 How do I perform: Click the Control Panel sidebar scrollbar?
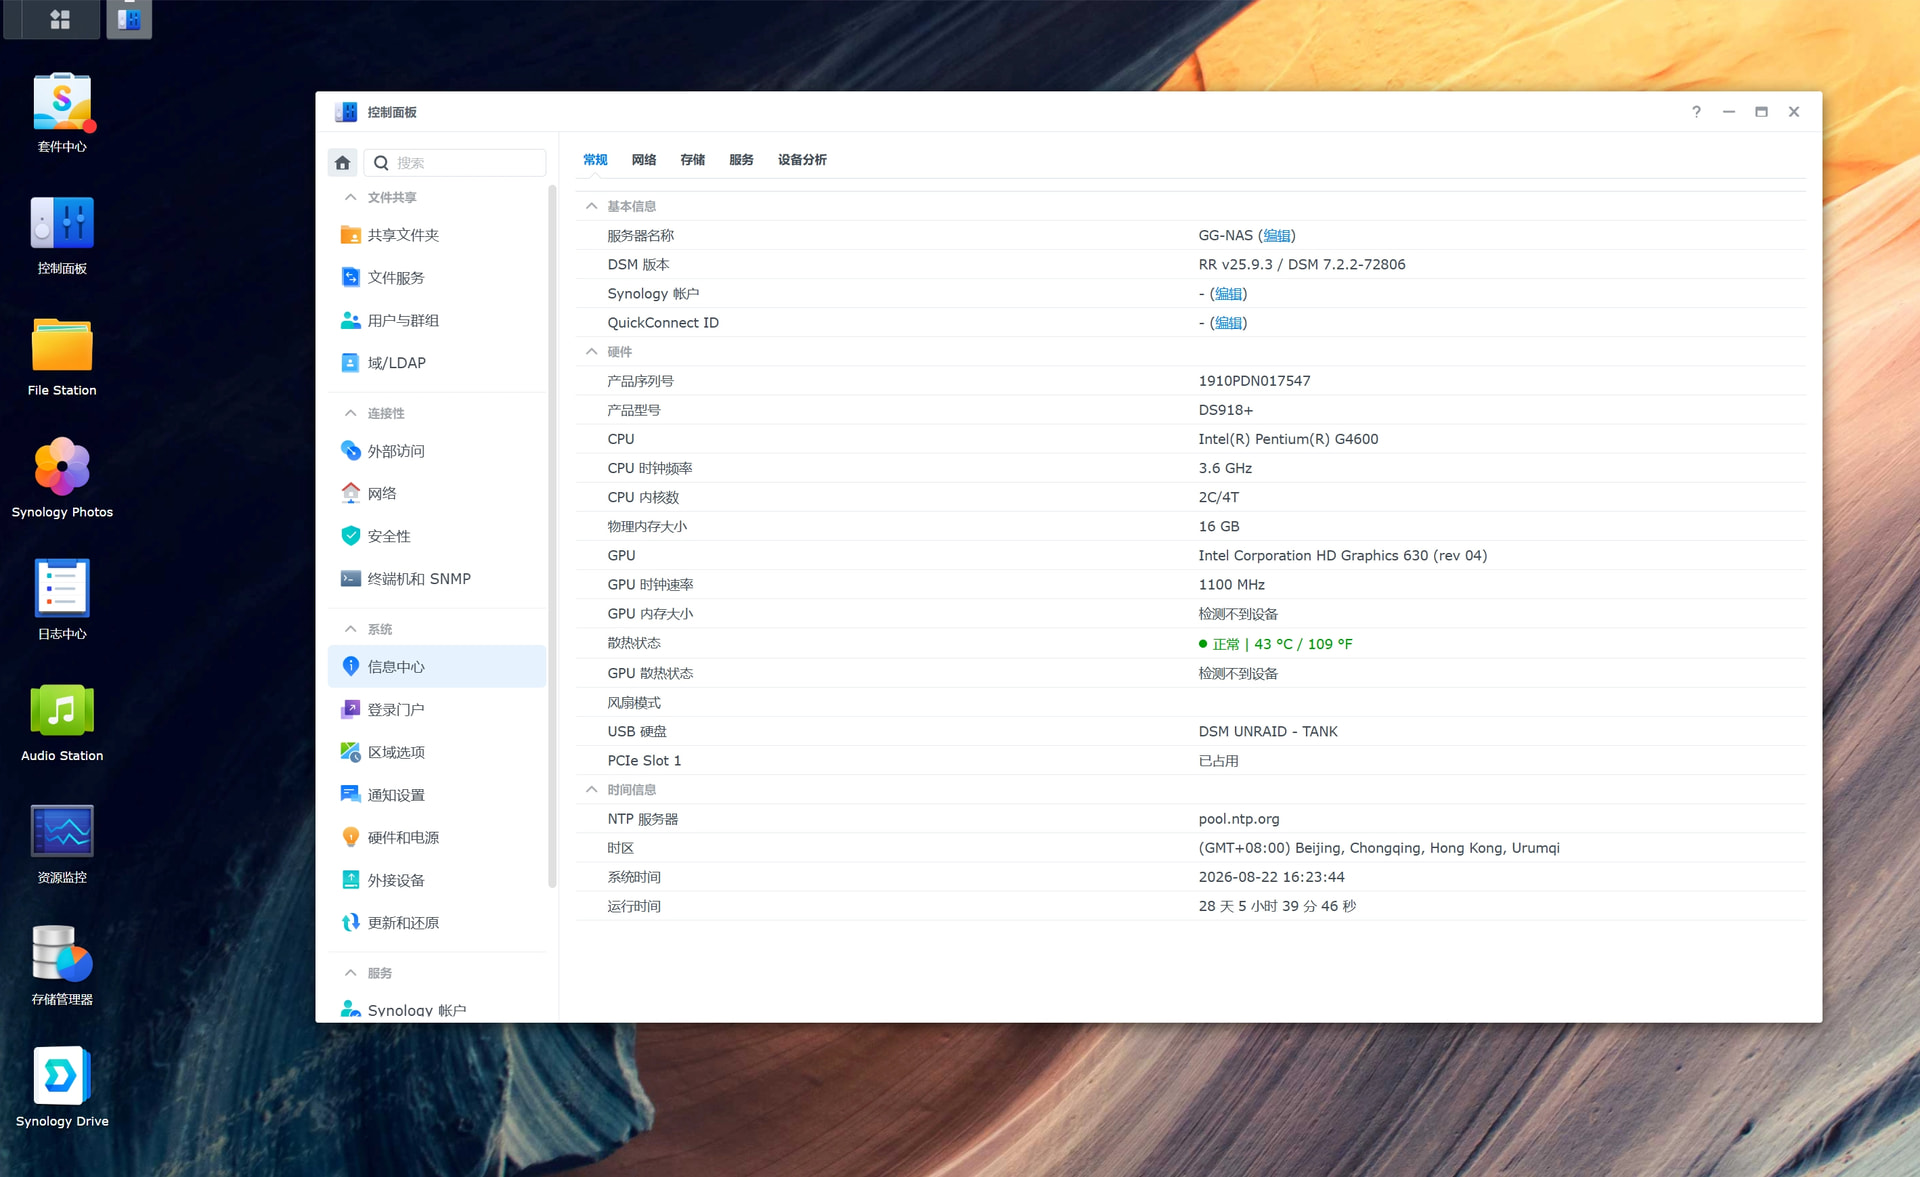coord(552,536)
